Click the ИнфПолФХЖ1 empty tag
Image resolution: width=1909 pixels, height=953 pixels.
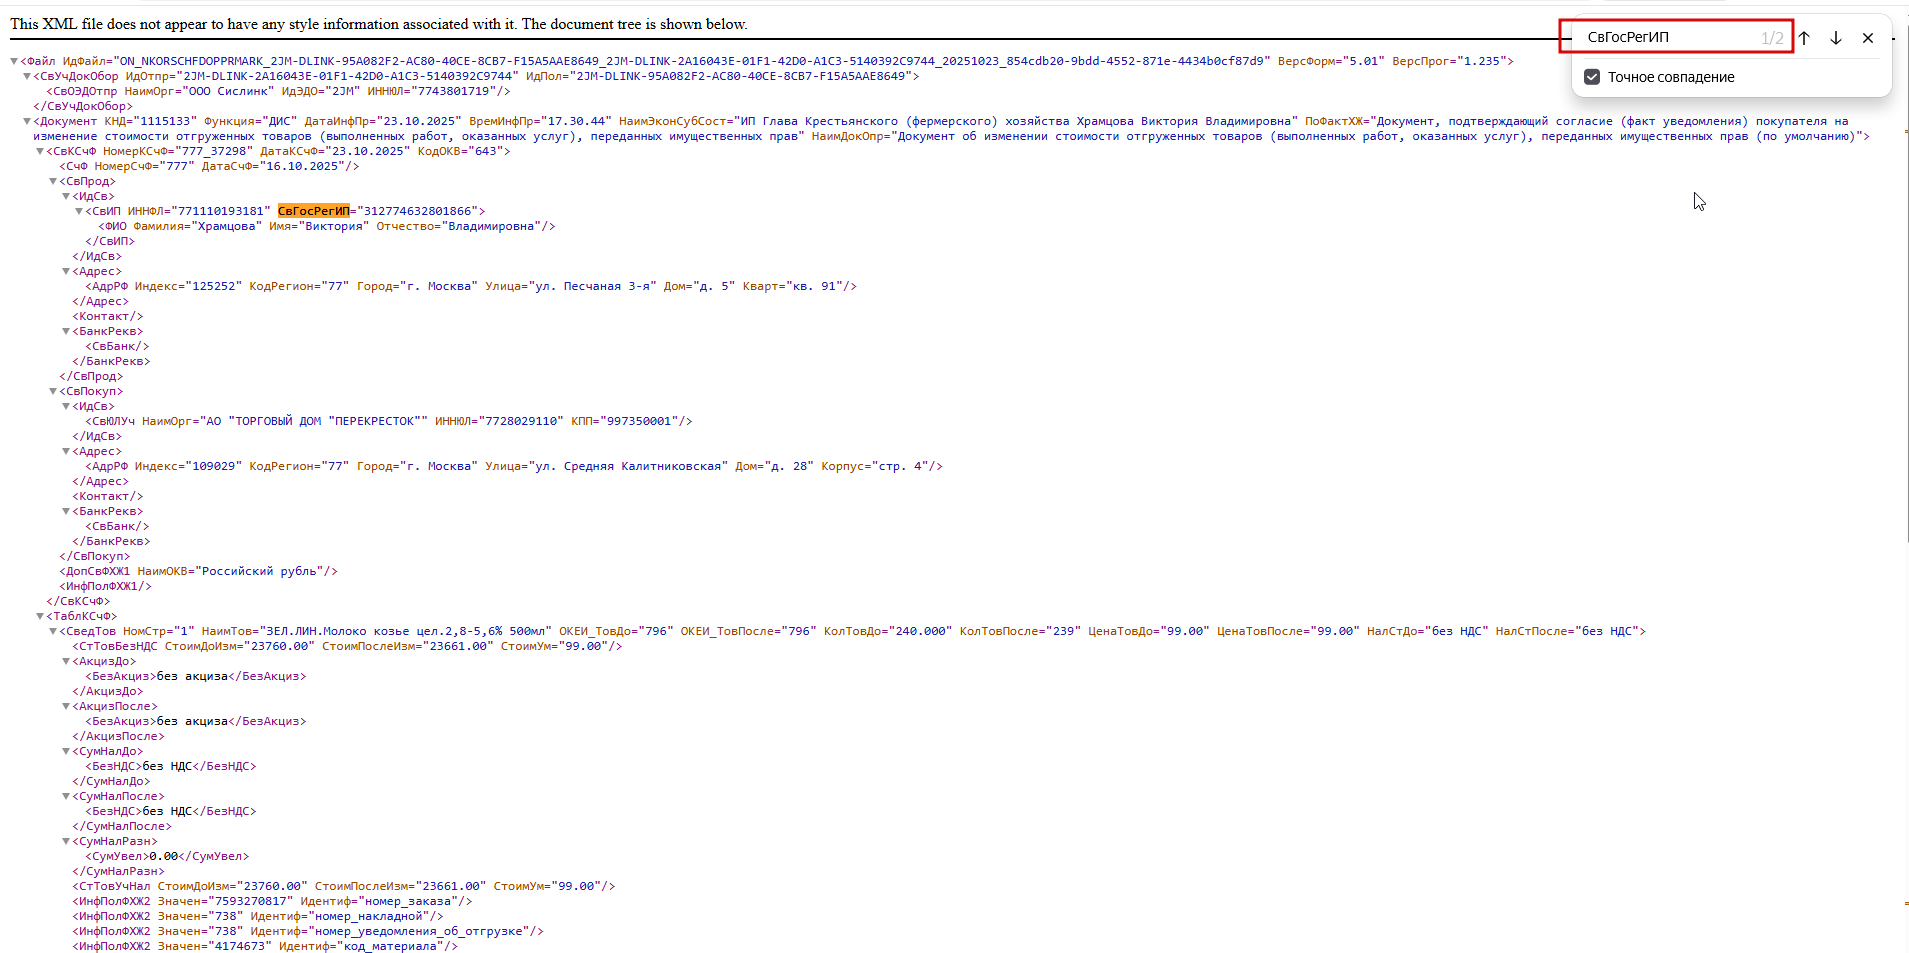tap(105, 586)
